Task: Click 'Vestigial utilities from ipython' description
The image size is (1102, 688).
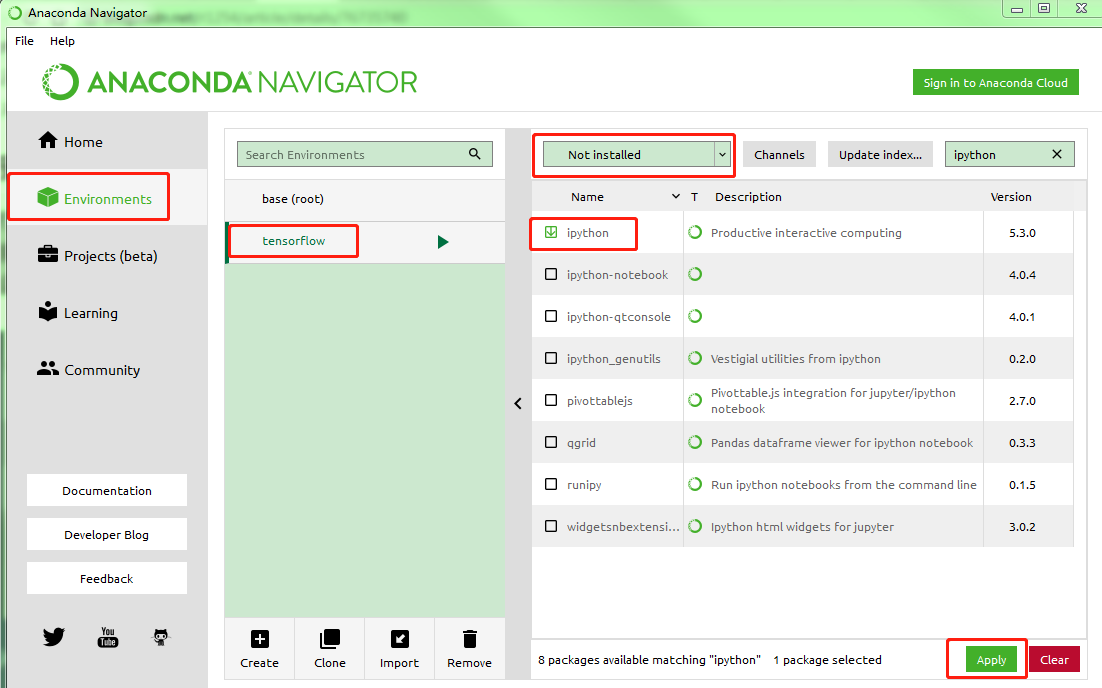Action: (x=796, y=358)
